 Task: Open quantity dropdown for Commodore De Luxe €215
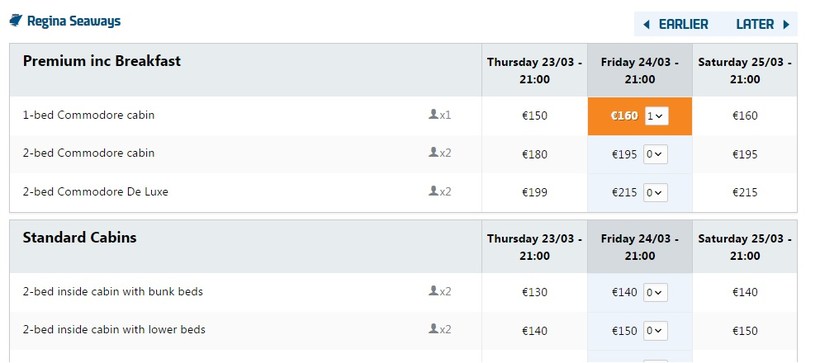(x=655, y=192)
